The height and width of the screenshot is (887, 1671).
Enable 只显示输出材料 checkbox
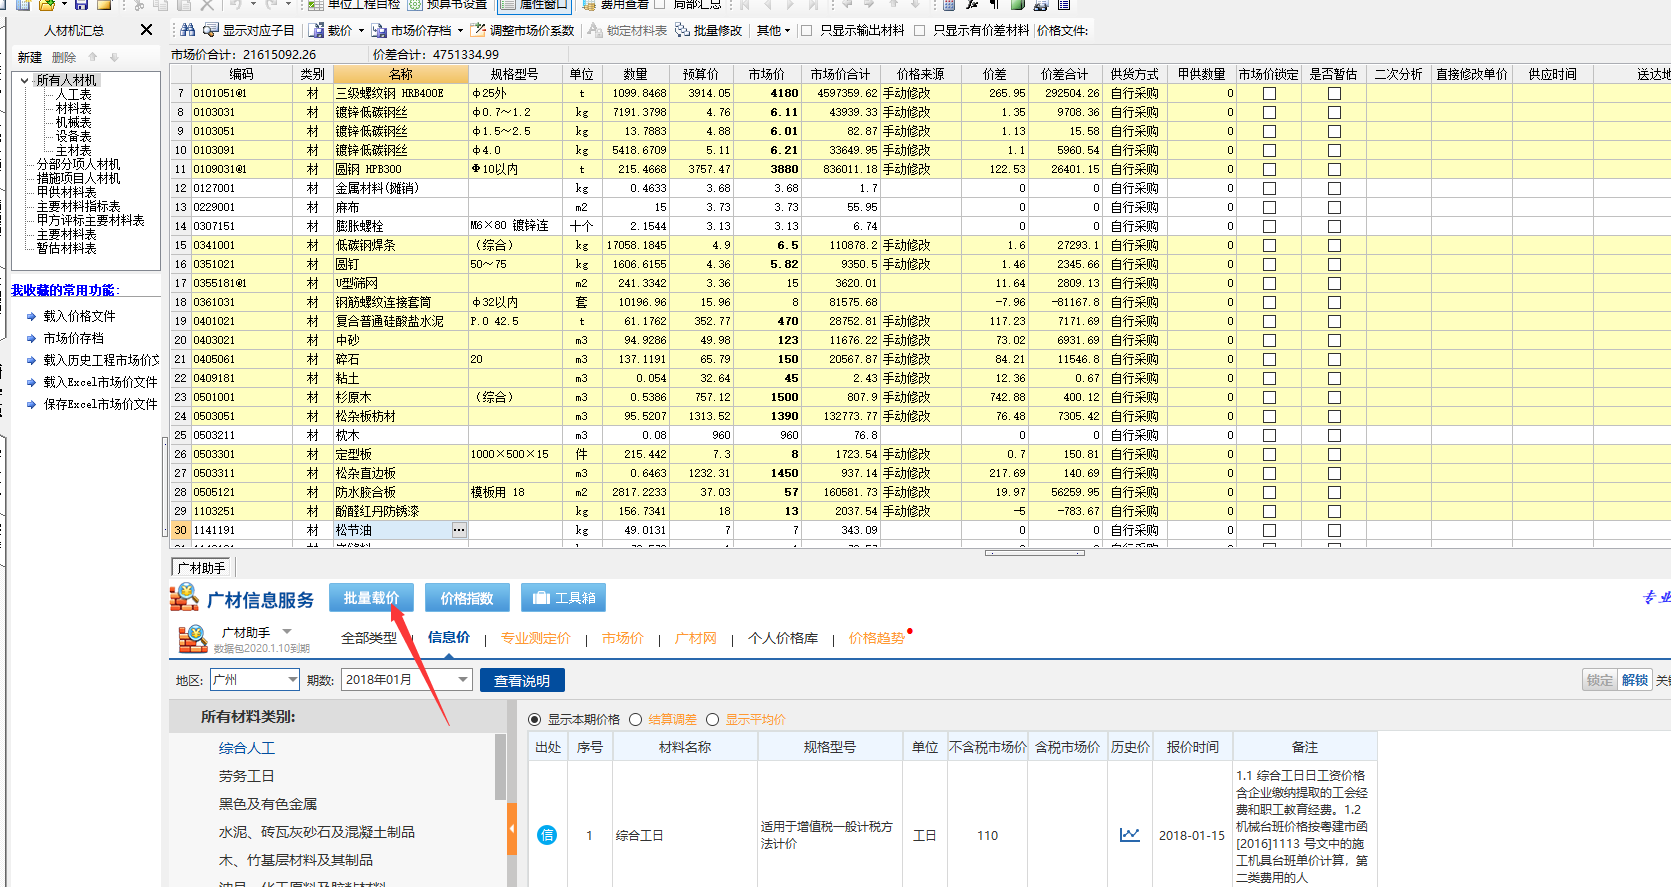point(807,30)
